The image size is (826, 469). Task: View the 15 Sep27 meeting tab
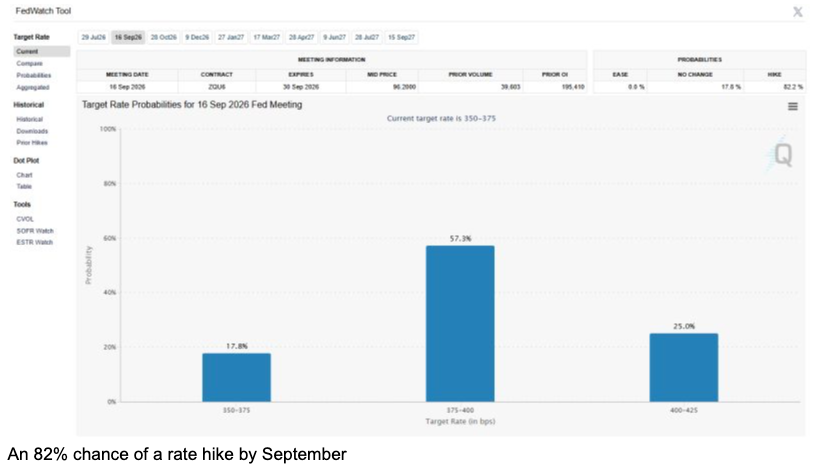tap(401, 37)
